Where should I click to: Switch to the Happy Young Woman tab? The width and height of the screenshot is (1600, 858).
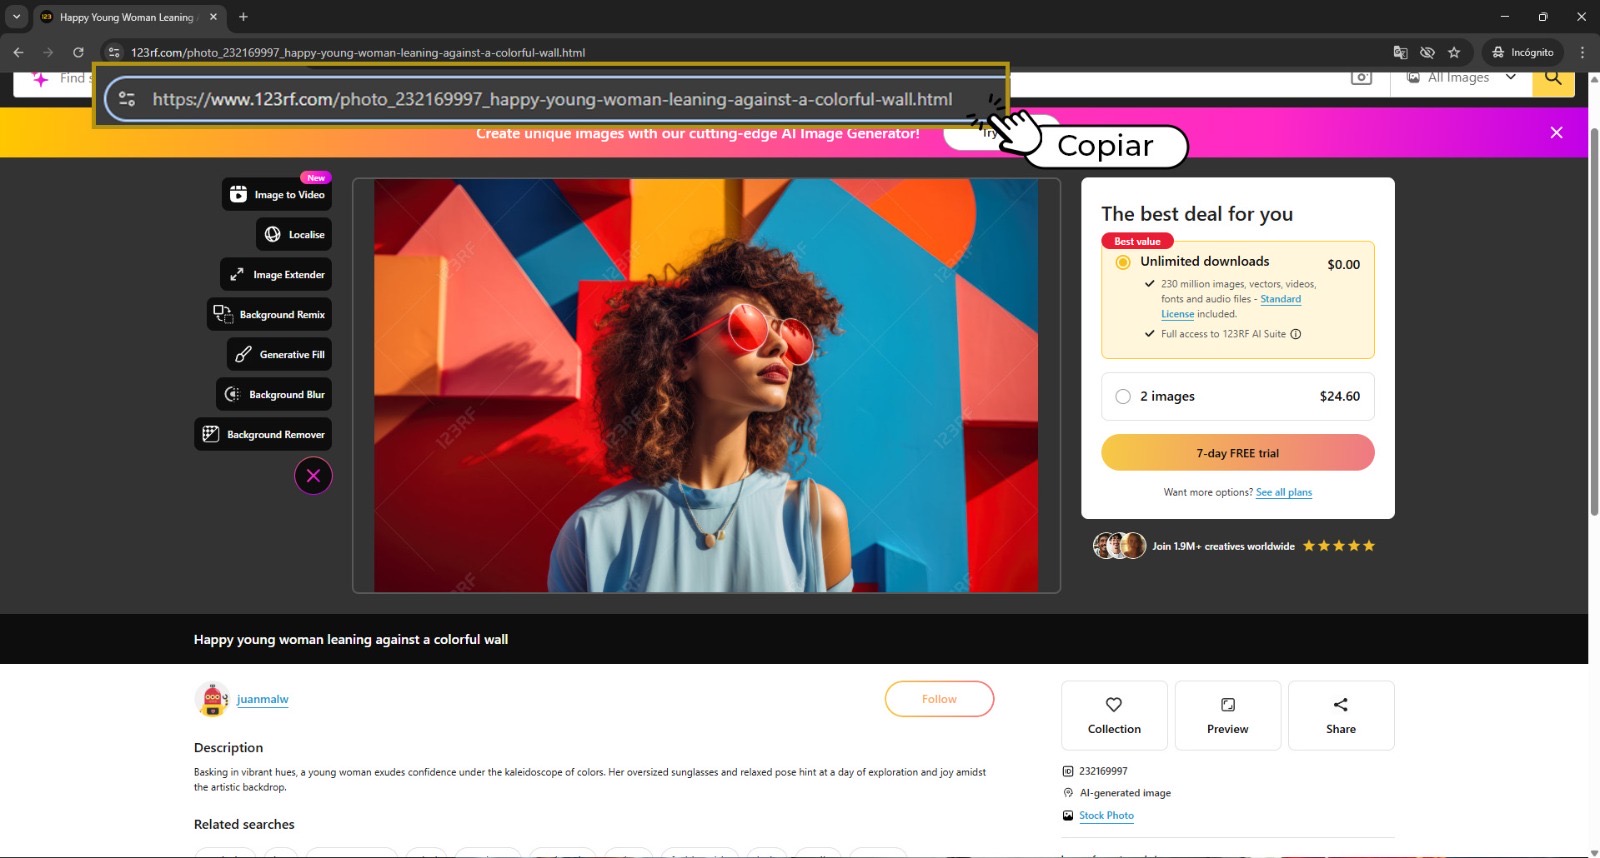pos(126,17)
